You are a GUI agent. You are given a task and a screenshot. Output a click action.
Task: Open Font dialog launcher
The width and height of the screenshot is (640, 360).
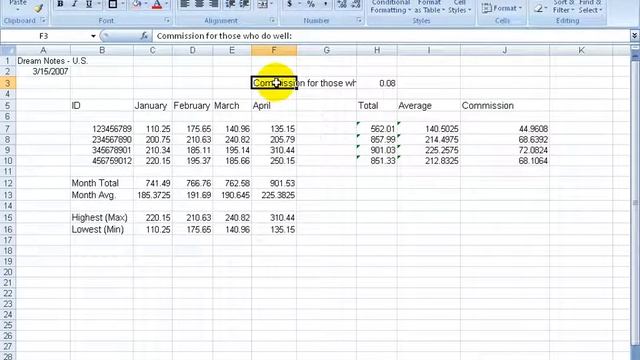click(x=167, y=20)
